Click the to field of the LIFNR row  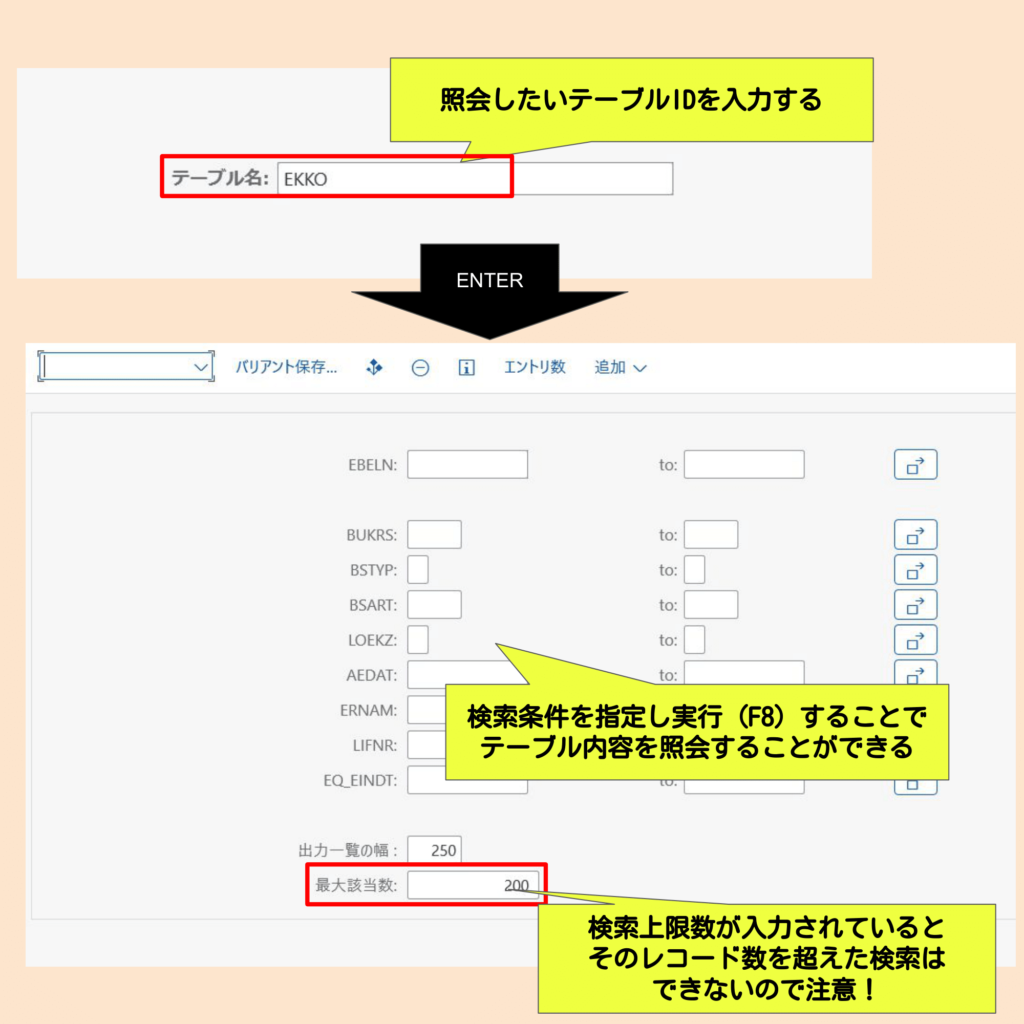point(743,743)
